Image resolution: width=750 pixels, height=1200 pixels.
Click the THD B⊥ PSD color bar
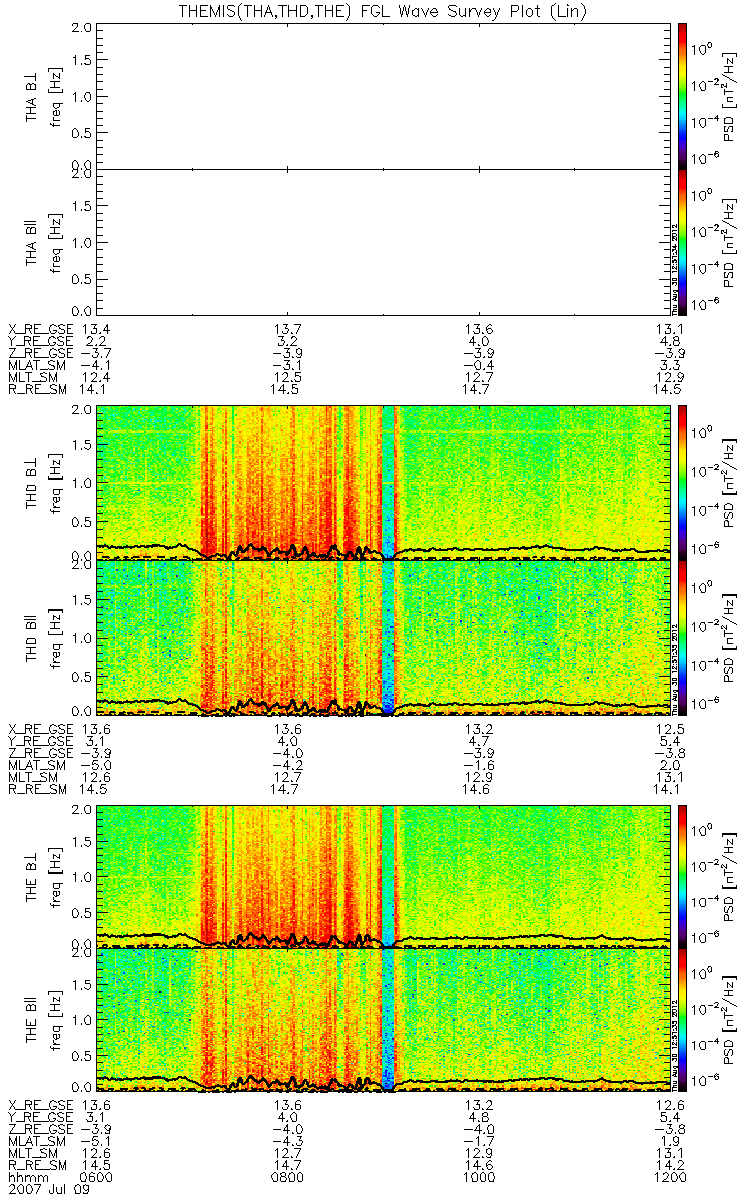pyautogui.click(x=682, y=481)
